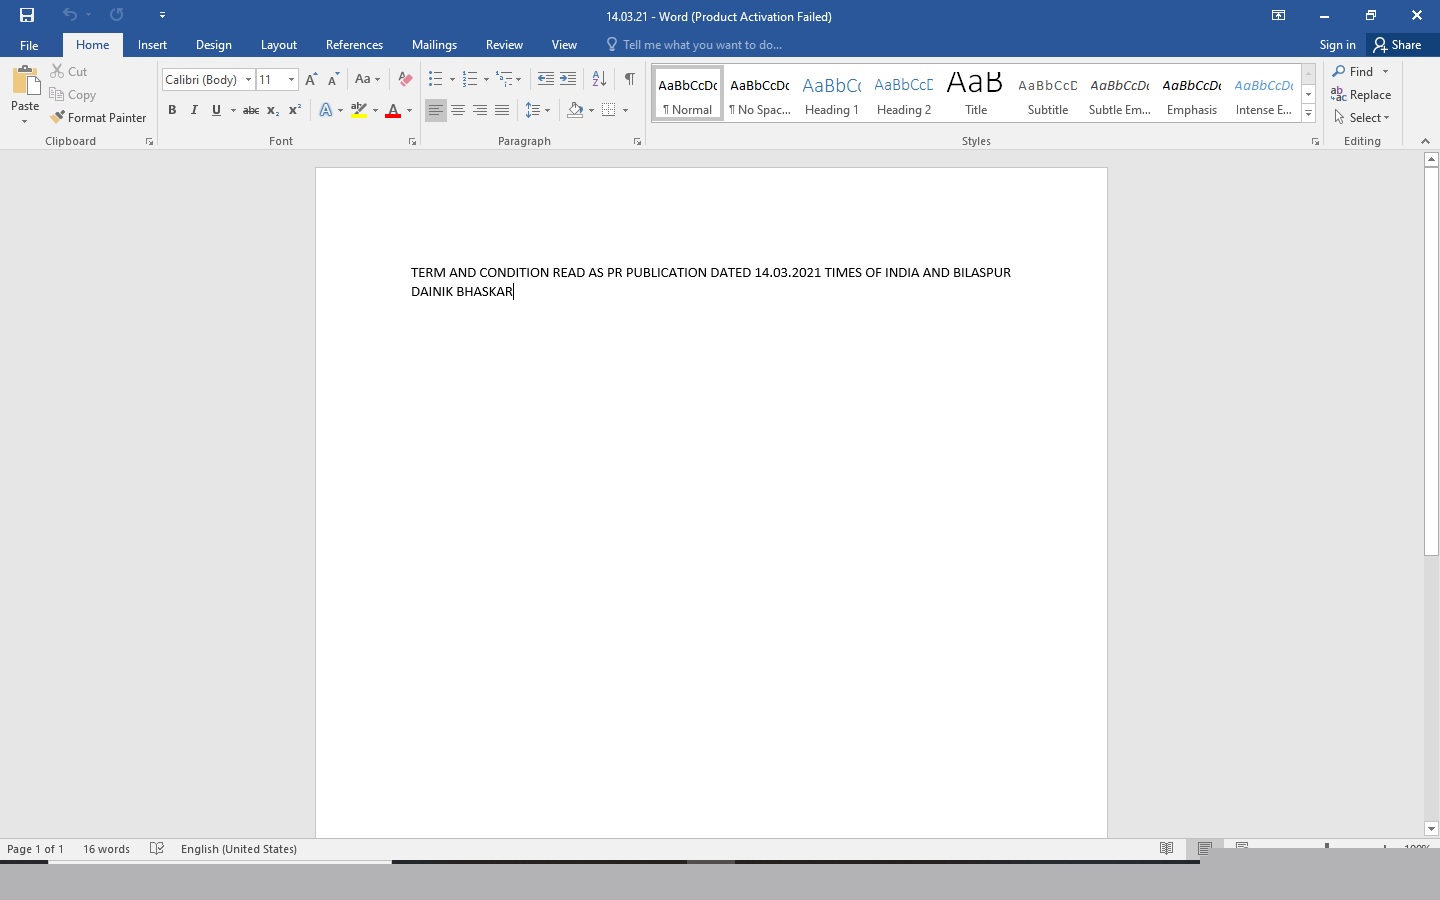Increase paragraph indent
This screenshot has height=900, width=1440.
[x=568, y=79]
